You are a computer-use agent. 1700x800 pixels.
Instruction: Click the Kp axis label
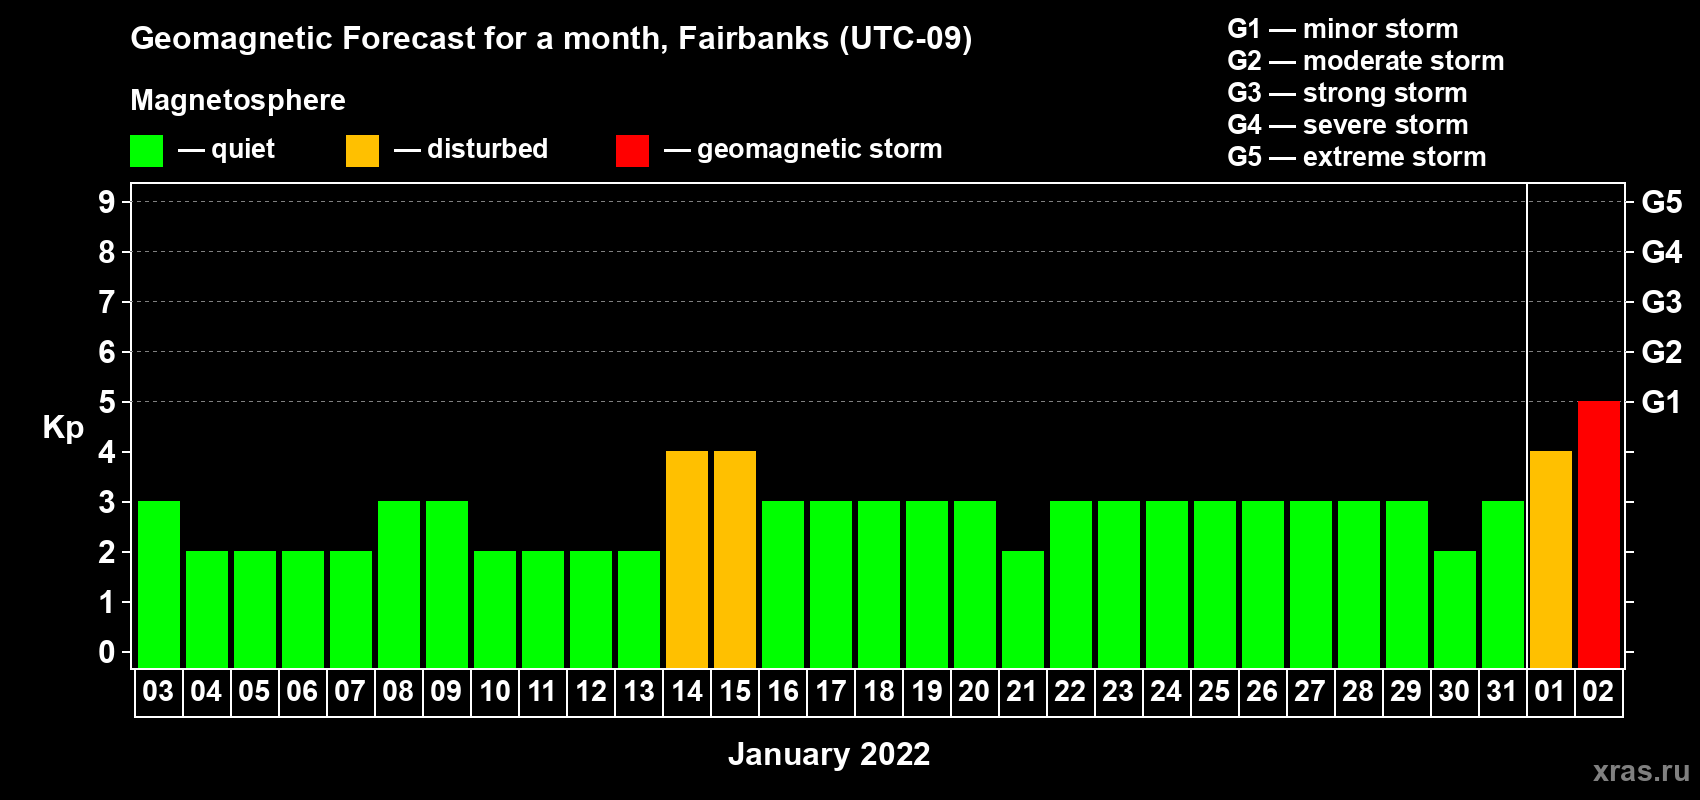pos(63,428)
